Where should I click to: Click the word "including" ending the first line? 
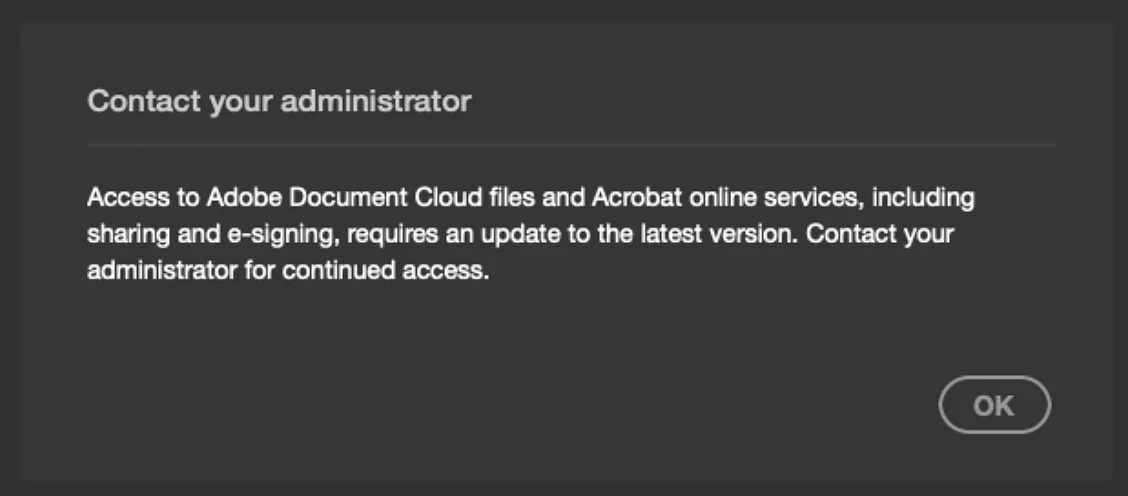[x=923, y=197]
